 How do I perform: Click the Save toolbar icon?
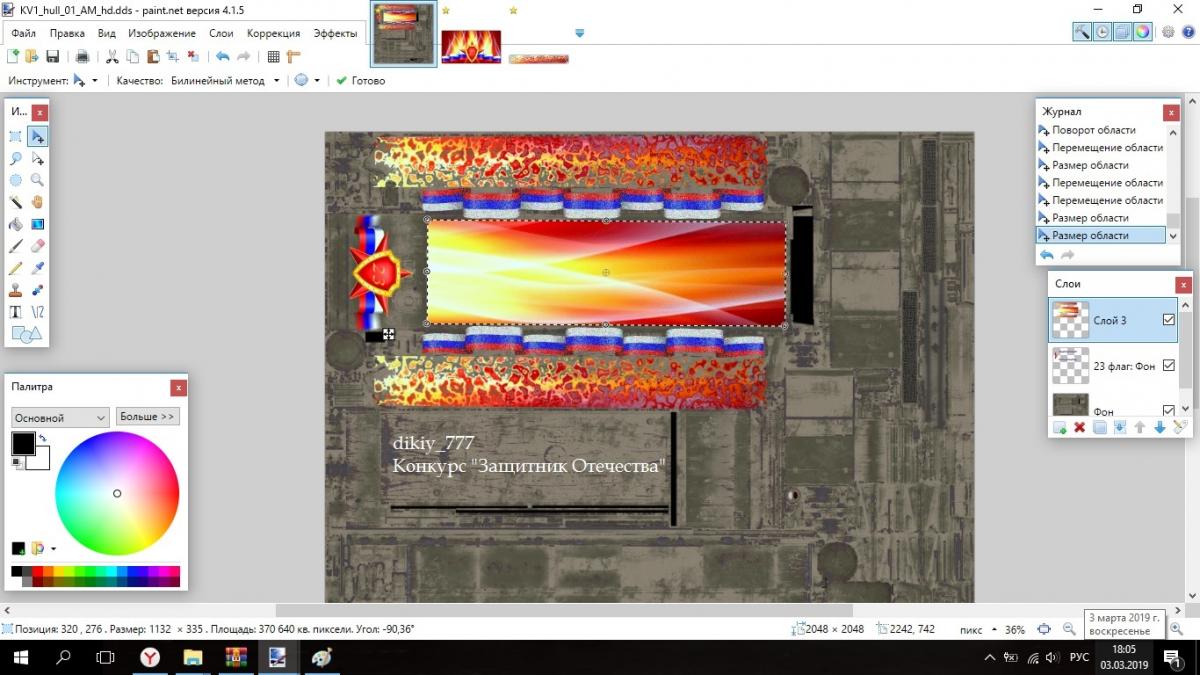point(52,57)
